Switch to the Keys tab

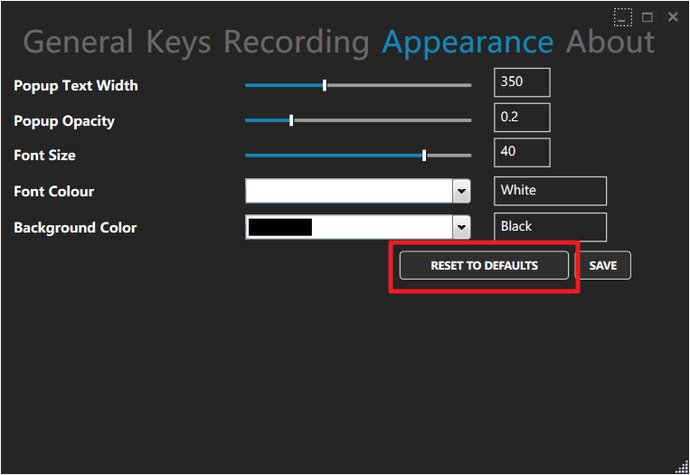click(x=179, y=42)
